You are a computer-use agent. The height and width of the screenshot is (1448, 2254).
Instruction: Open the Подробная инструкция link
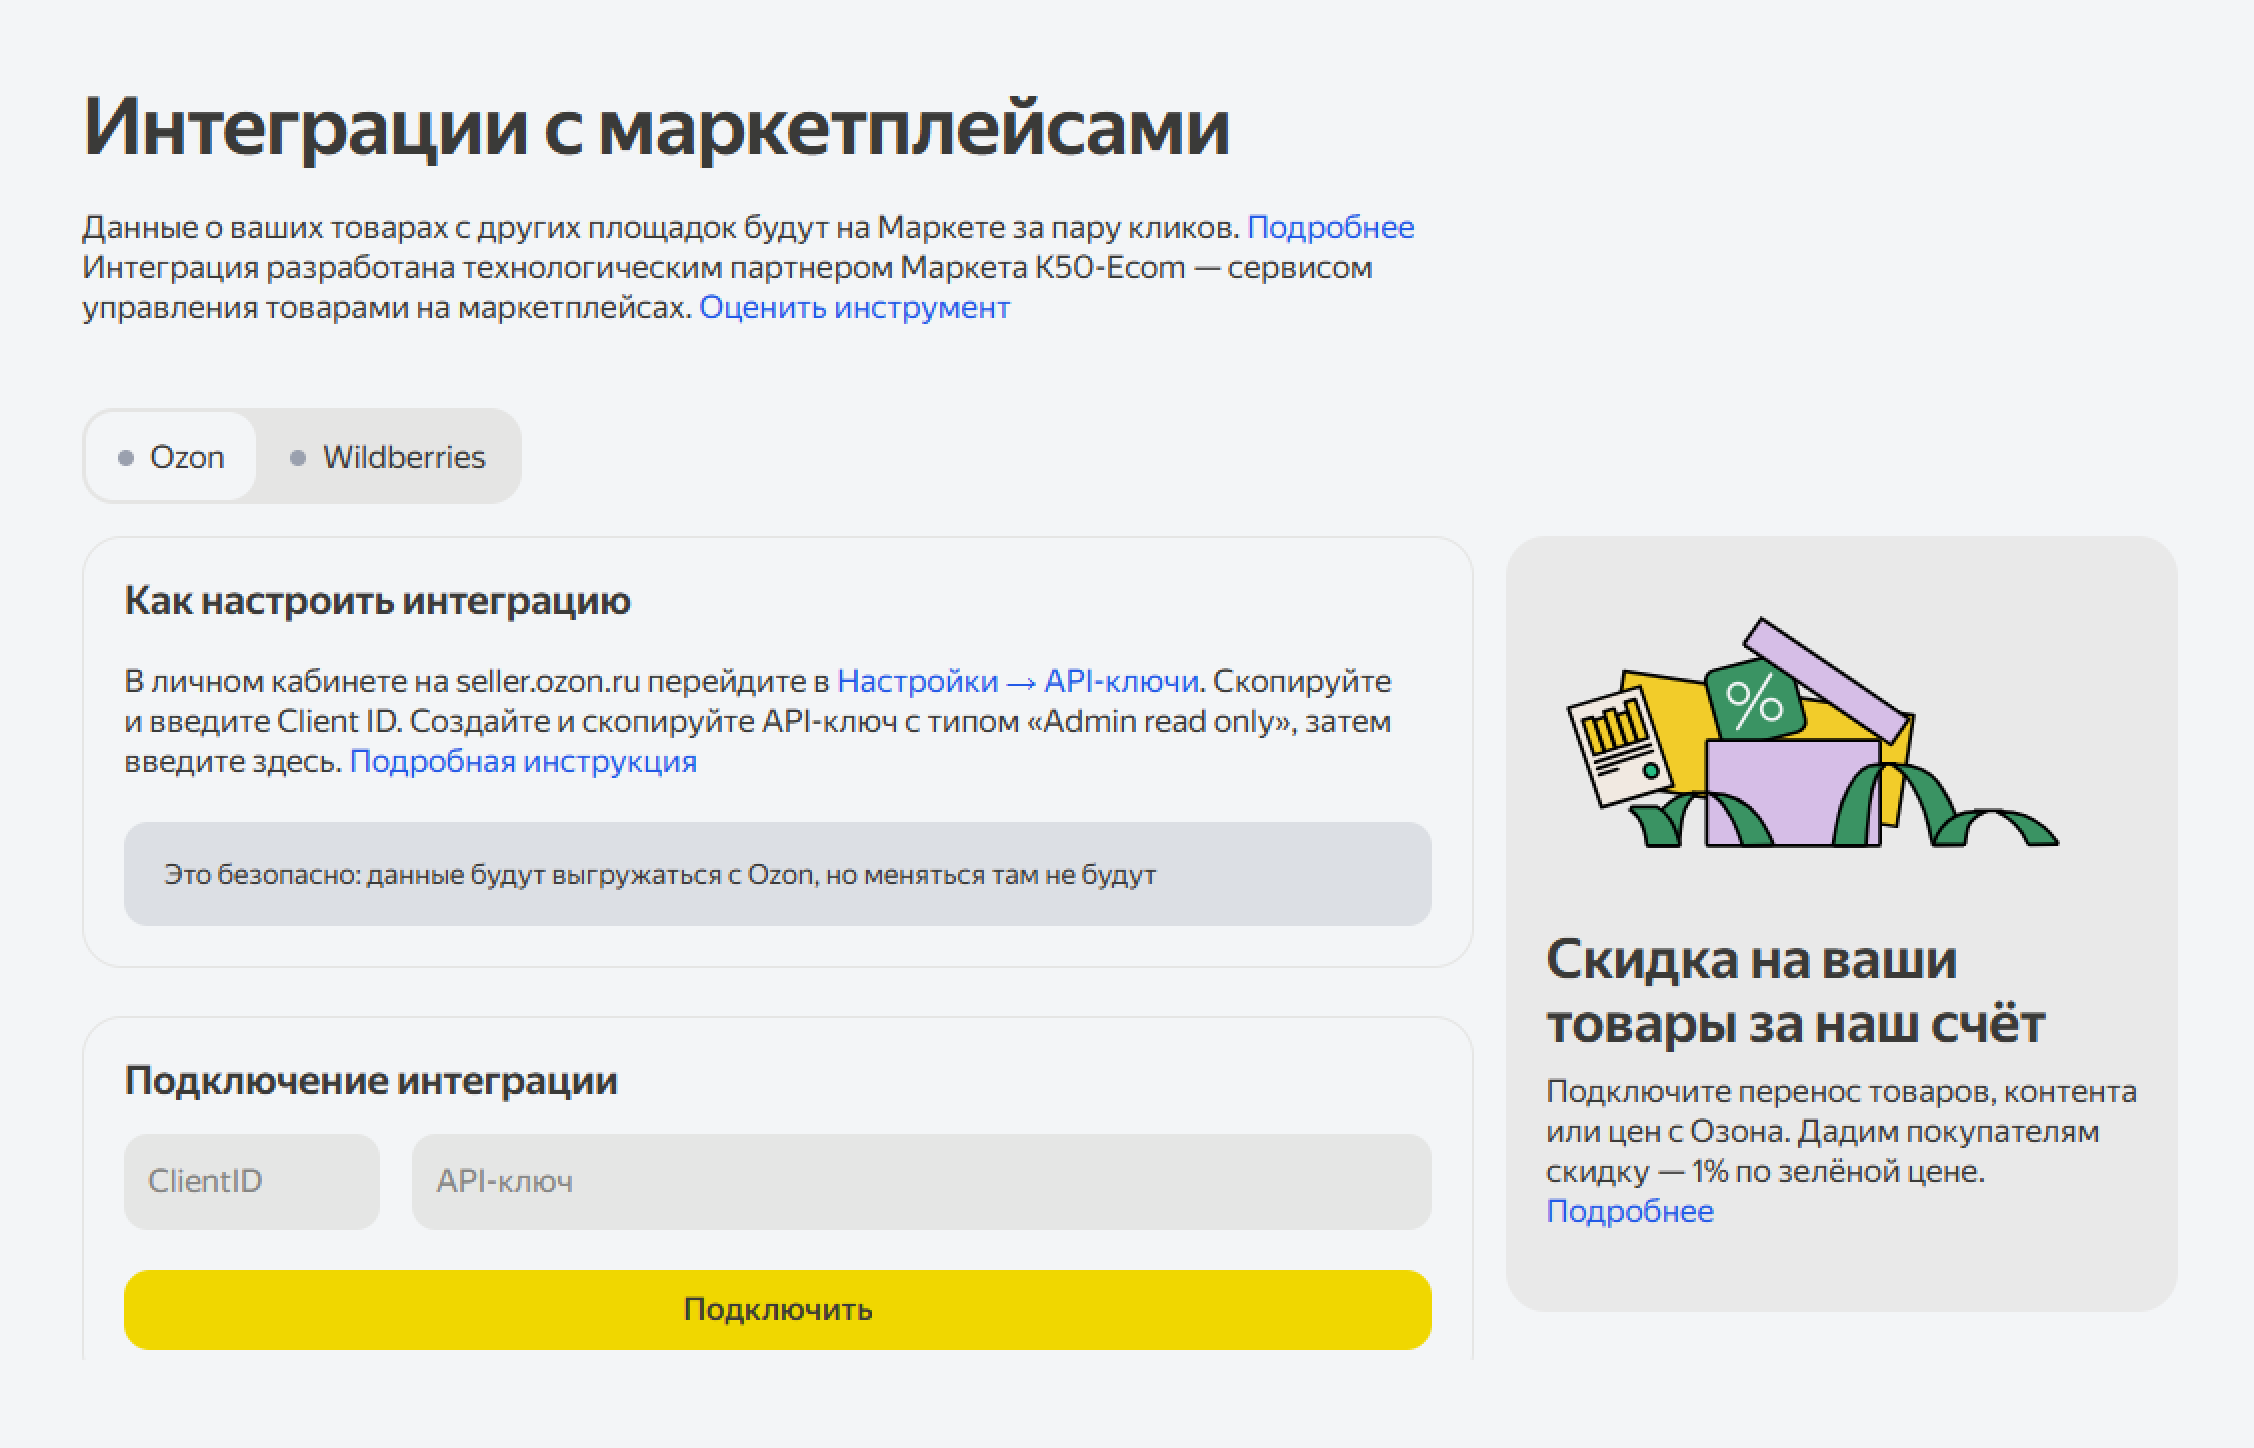point(523,762)
